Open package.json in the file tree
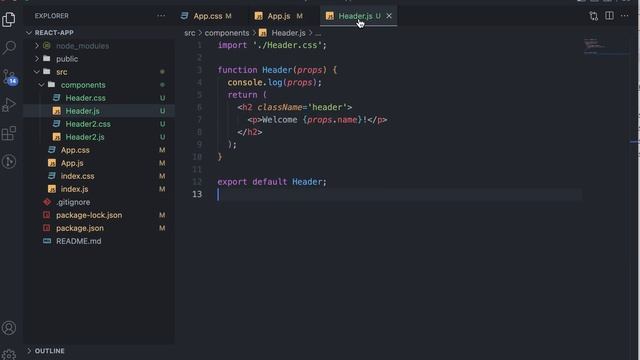This screenshot has width=640, height=360. point(80,228)
